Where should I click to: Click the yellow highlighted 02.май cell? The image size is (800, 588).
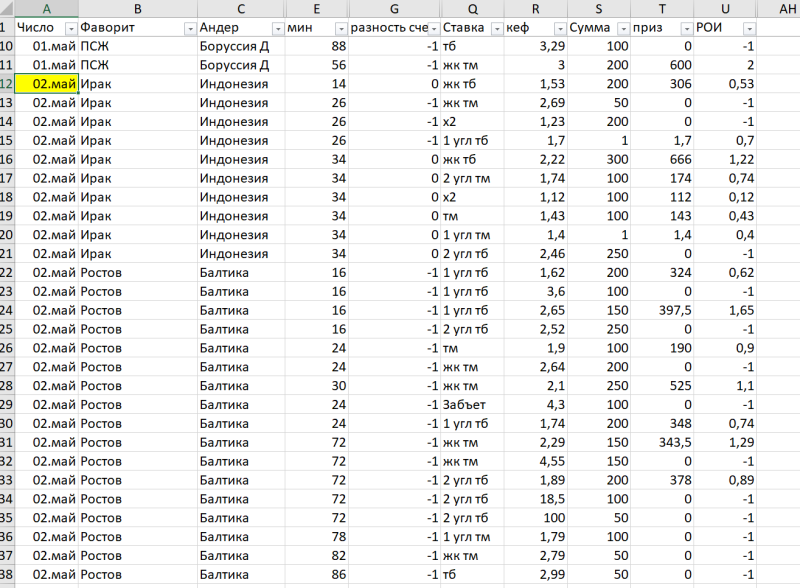[x=46, y=84]
